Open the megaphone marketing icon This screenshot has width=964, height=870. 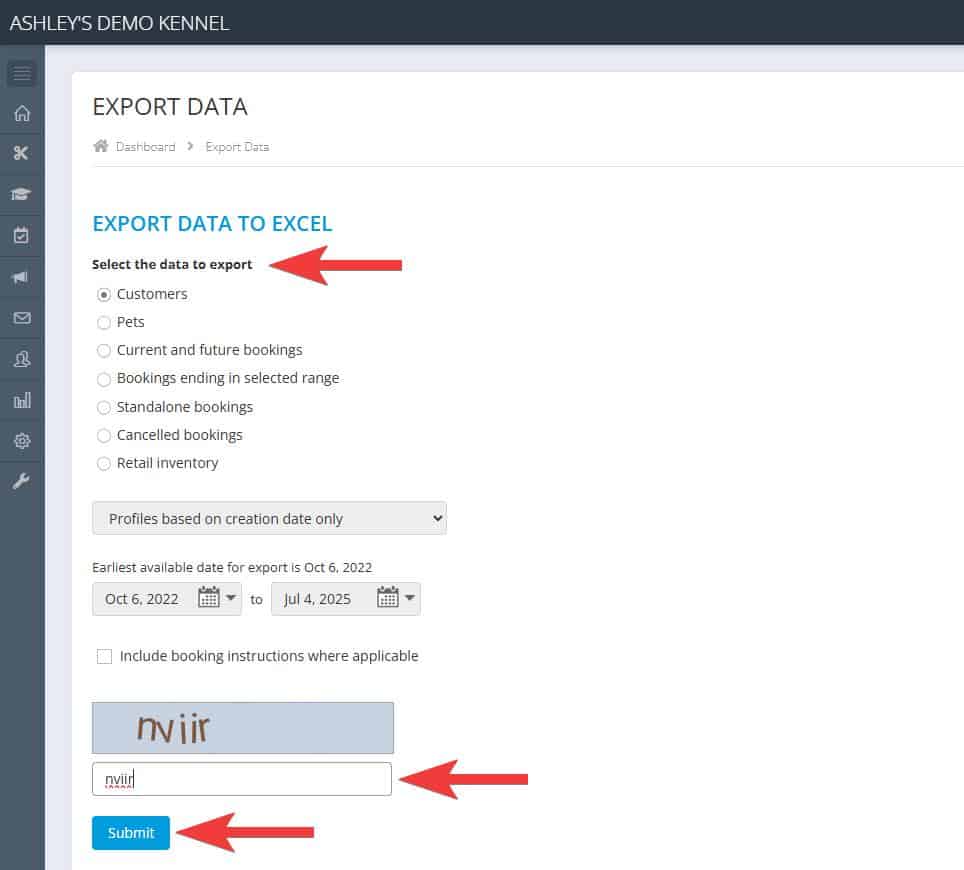(x=22, y=277)
